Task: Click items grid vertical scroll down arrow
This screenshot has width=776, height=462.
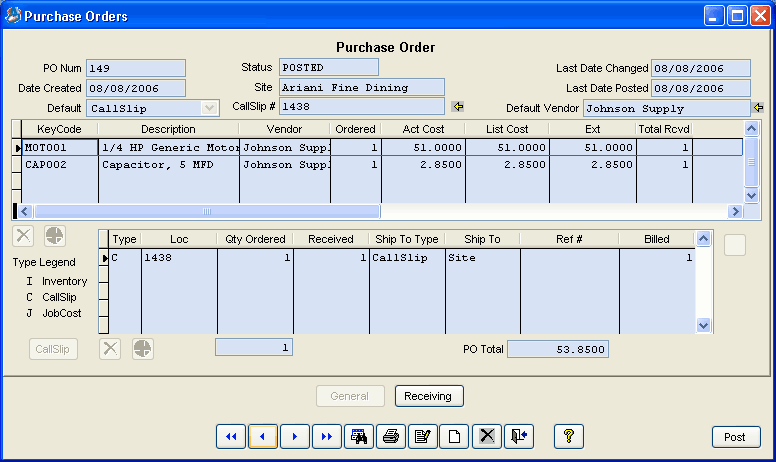Action: click(x=751, y=195)
